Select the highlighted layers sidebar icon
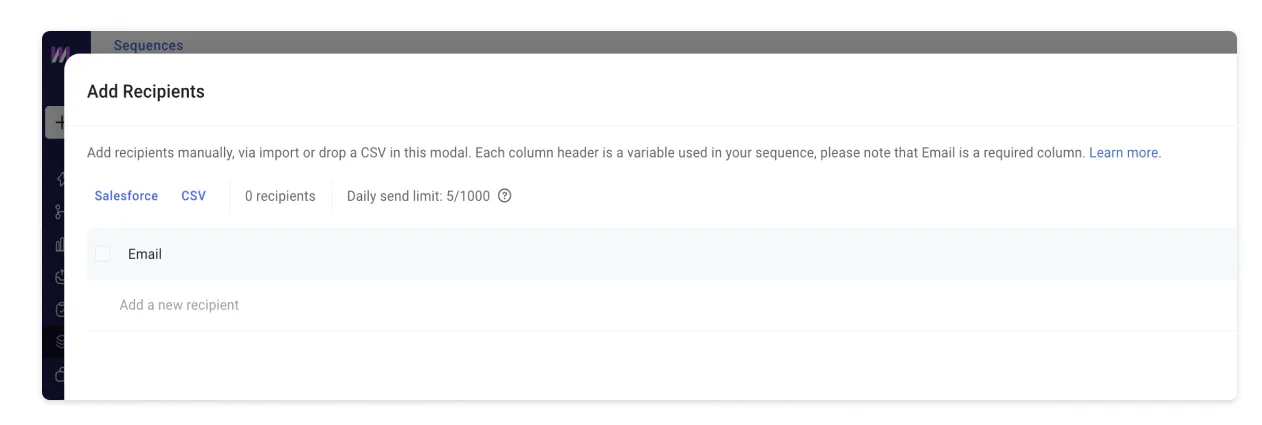 pos(58,342)
